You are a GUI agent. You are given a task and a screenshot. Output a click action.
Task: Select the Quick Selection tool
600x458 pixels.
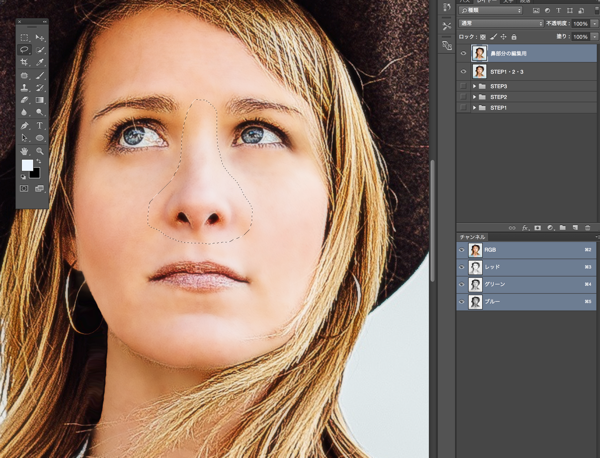point(40,50)
